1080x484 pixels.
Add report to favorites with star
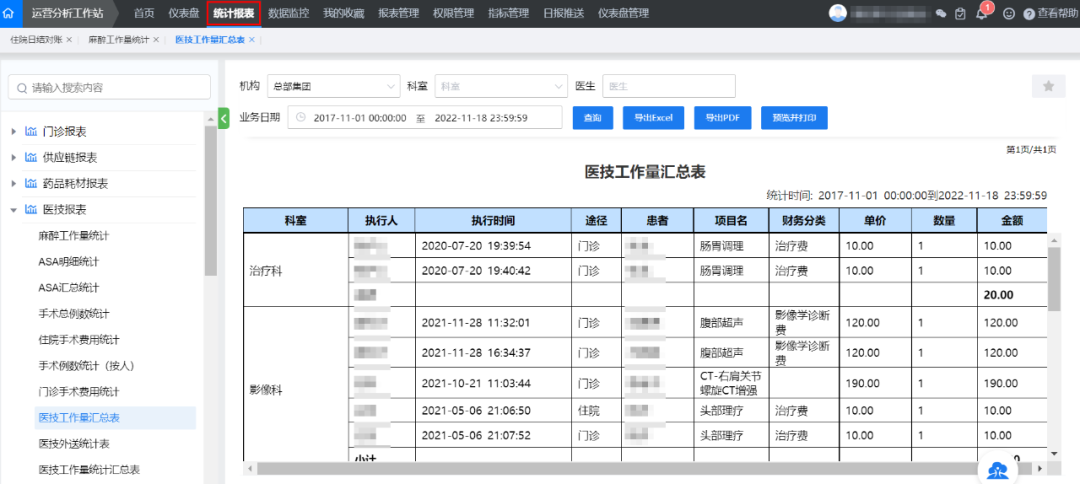pos(1048,86)
